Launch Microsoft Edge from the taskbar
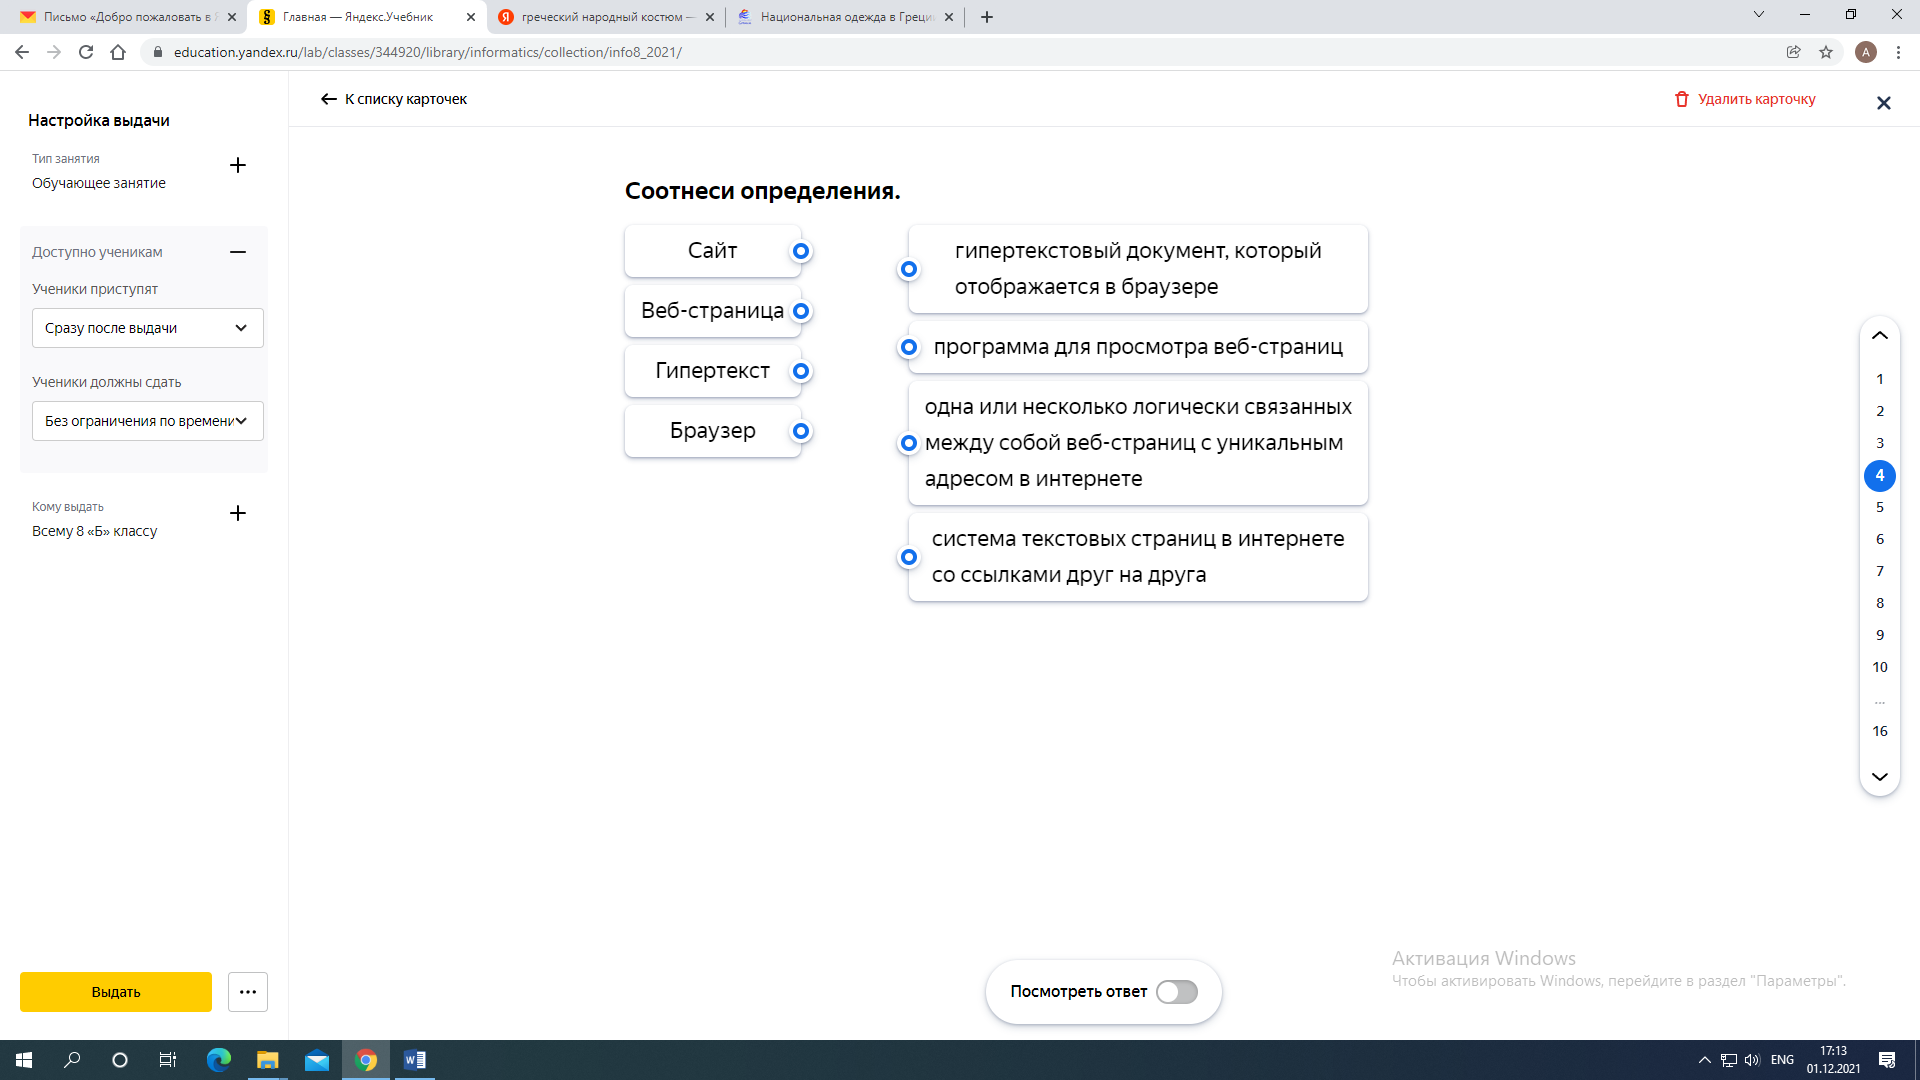The width and height of the screenshot is (1920, 1080). click(218, 1060)
